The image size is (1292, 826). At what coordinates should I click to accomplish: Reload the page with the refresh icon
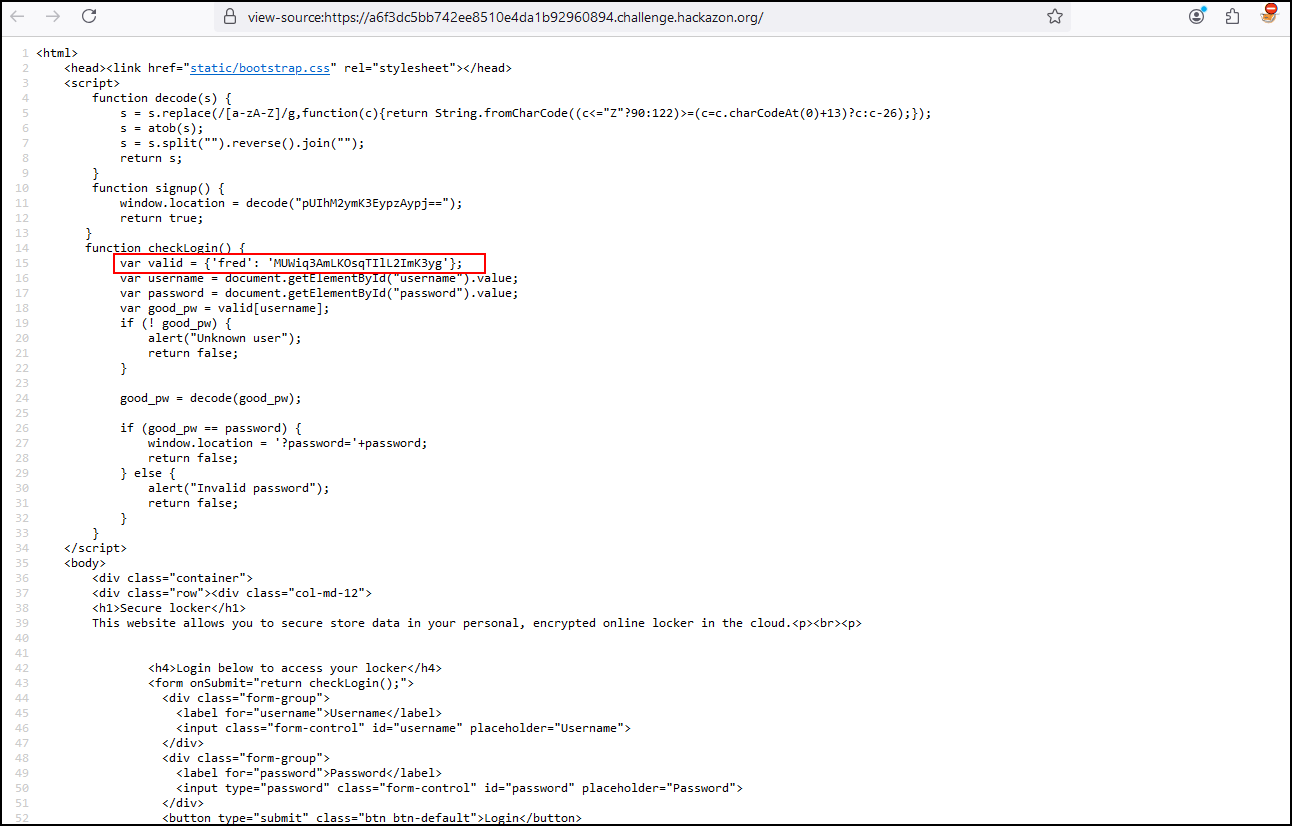(89, 17)
